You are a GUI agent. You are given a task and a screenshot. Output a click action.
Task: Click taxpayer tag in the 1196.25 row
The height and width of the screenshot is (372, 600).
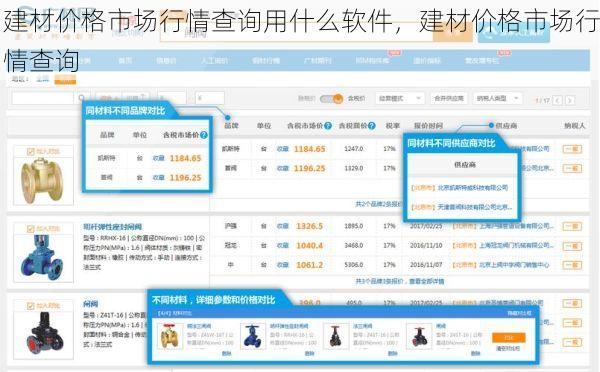coord(572,168)
